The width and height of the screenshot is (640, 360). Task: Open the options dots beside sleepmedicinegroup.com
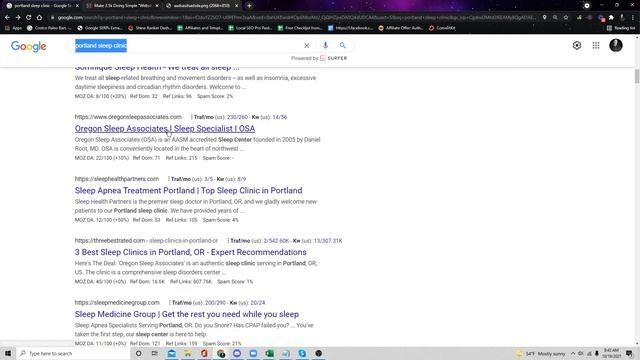[169, 303]
